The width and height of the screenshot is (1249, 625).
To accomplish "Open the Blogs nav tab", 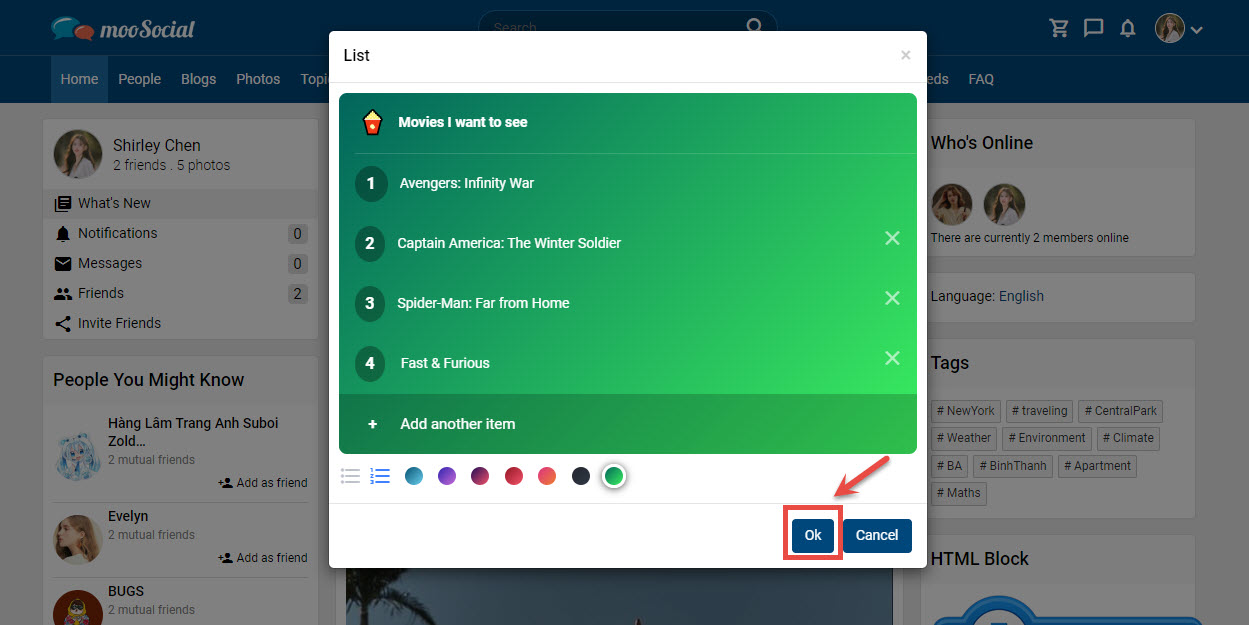I will click(198, 79).
